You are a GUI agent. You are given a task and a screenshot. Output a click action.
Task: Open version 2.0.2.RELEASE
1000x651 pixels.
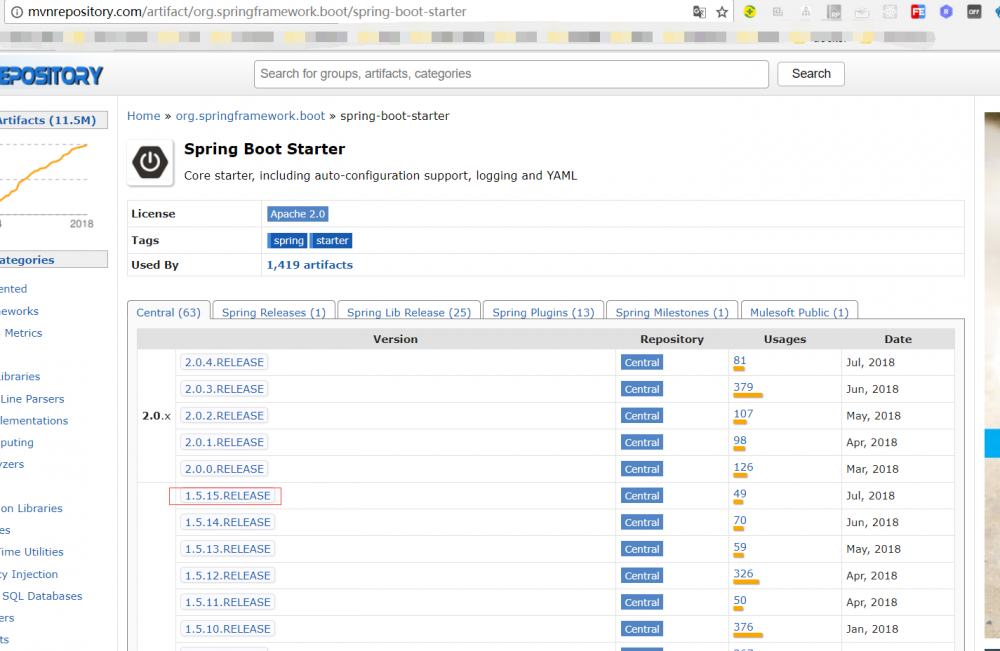[x=224, y=416]
